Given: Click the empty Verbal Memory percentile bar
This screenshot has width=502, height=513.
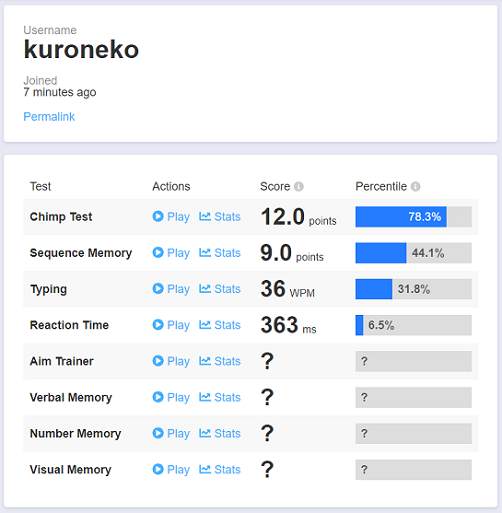Looking at the screenshot, I should [x=413, y=397].
